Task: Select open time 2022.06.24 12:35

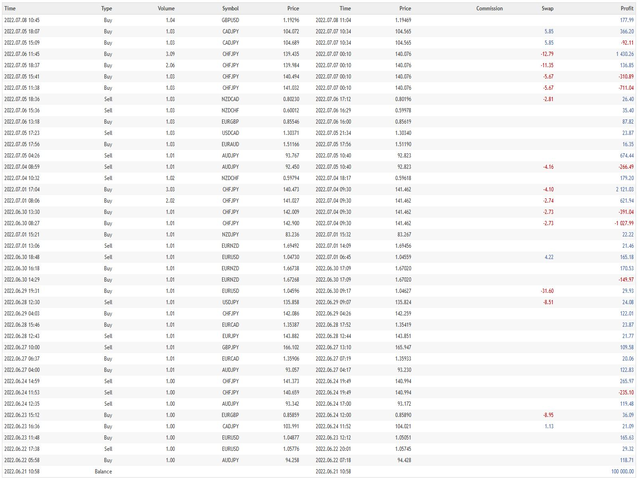Action: tap(22, 404)
